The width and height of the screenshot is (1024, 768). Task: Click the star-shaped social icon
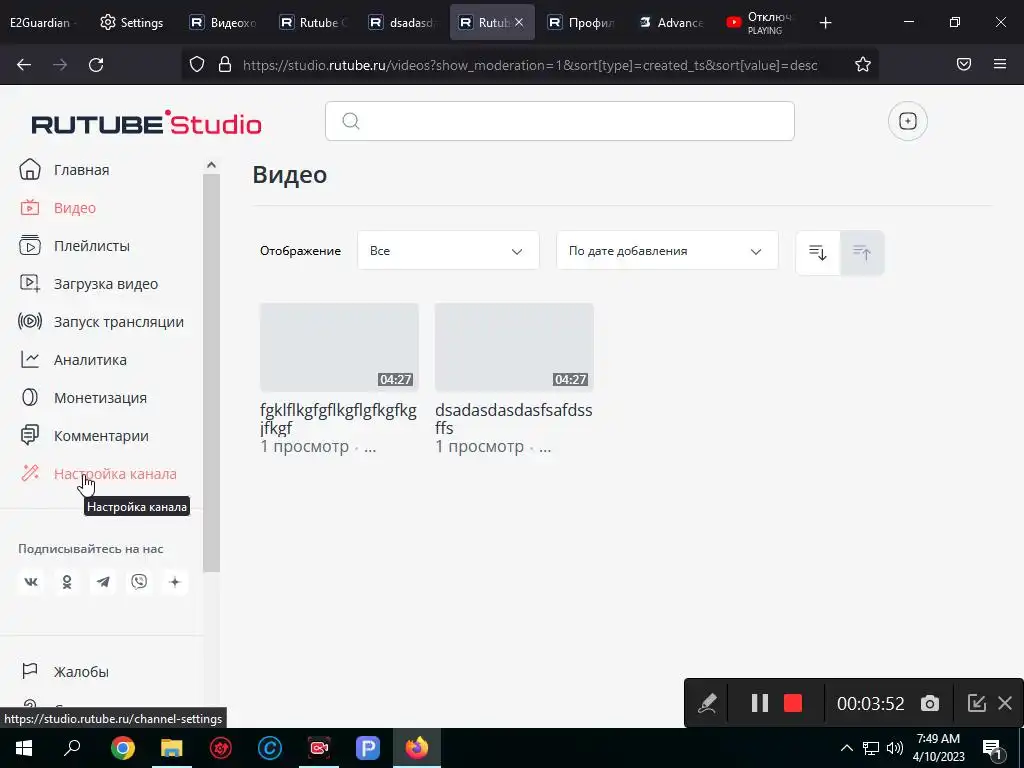click(174, 581)
